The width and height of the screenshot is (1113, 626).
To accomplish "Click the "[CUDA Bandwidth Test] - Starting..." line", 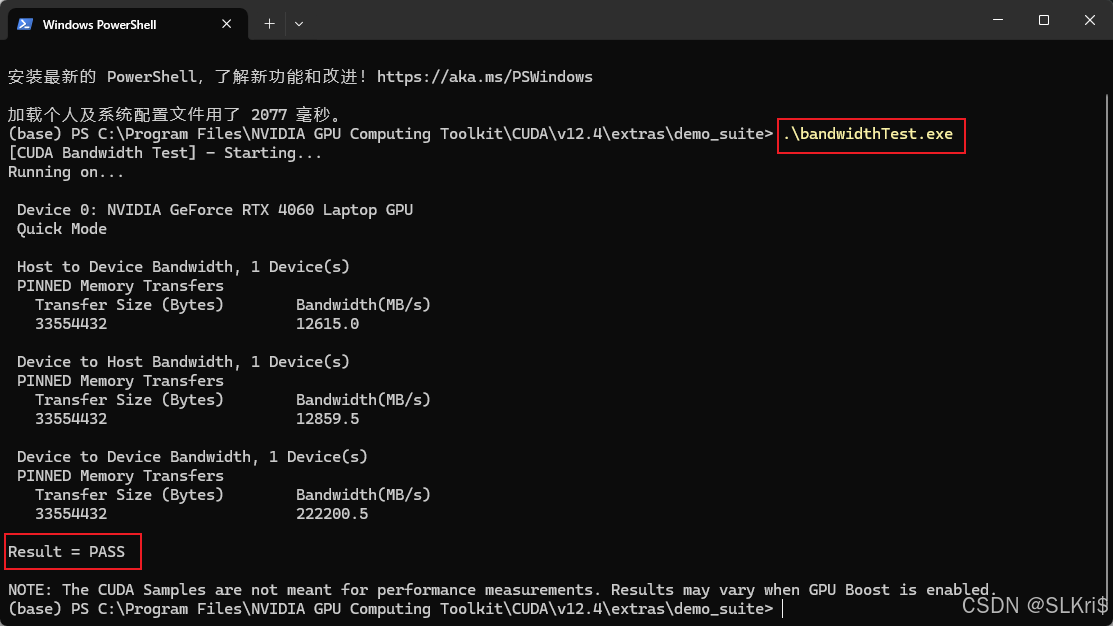I will 165,153.
